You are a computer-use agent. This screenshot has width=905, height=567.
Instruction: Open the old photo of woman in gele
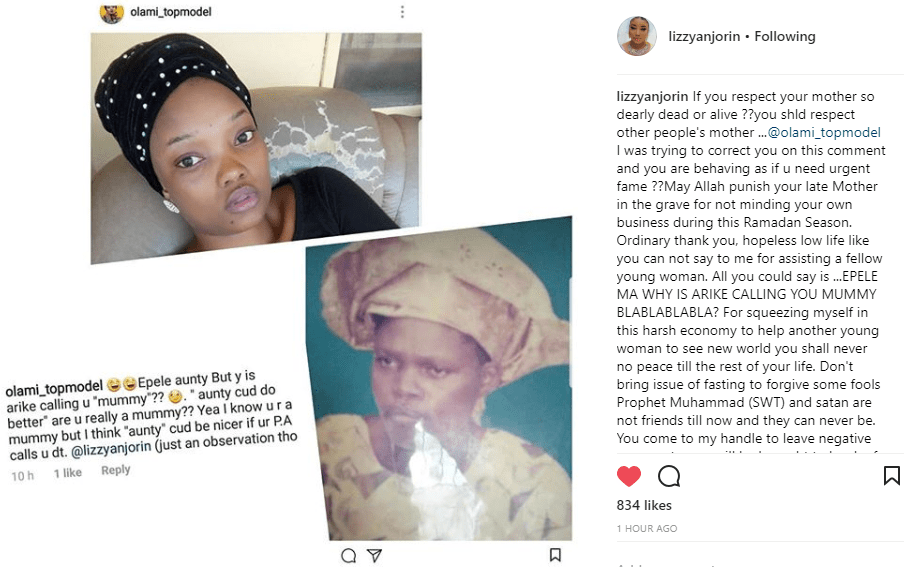point(440,380)
